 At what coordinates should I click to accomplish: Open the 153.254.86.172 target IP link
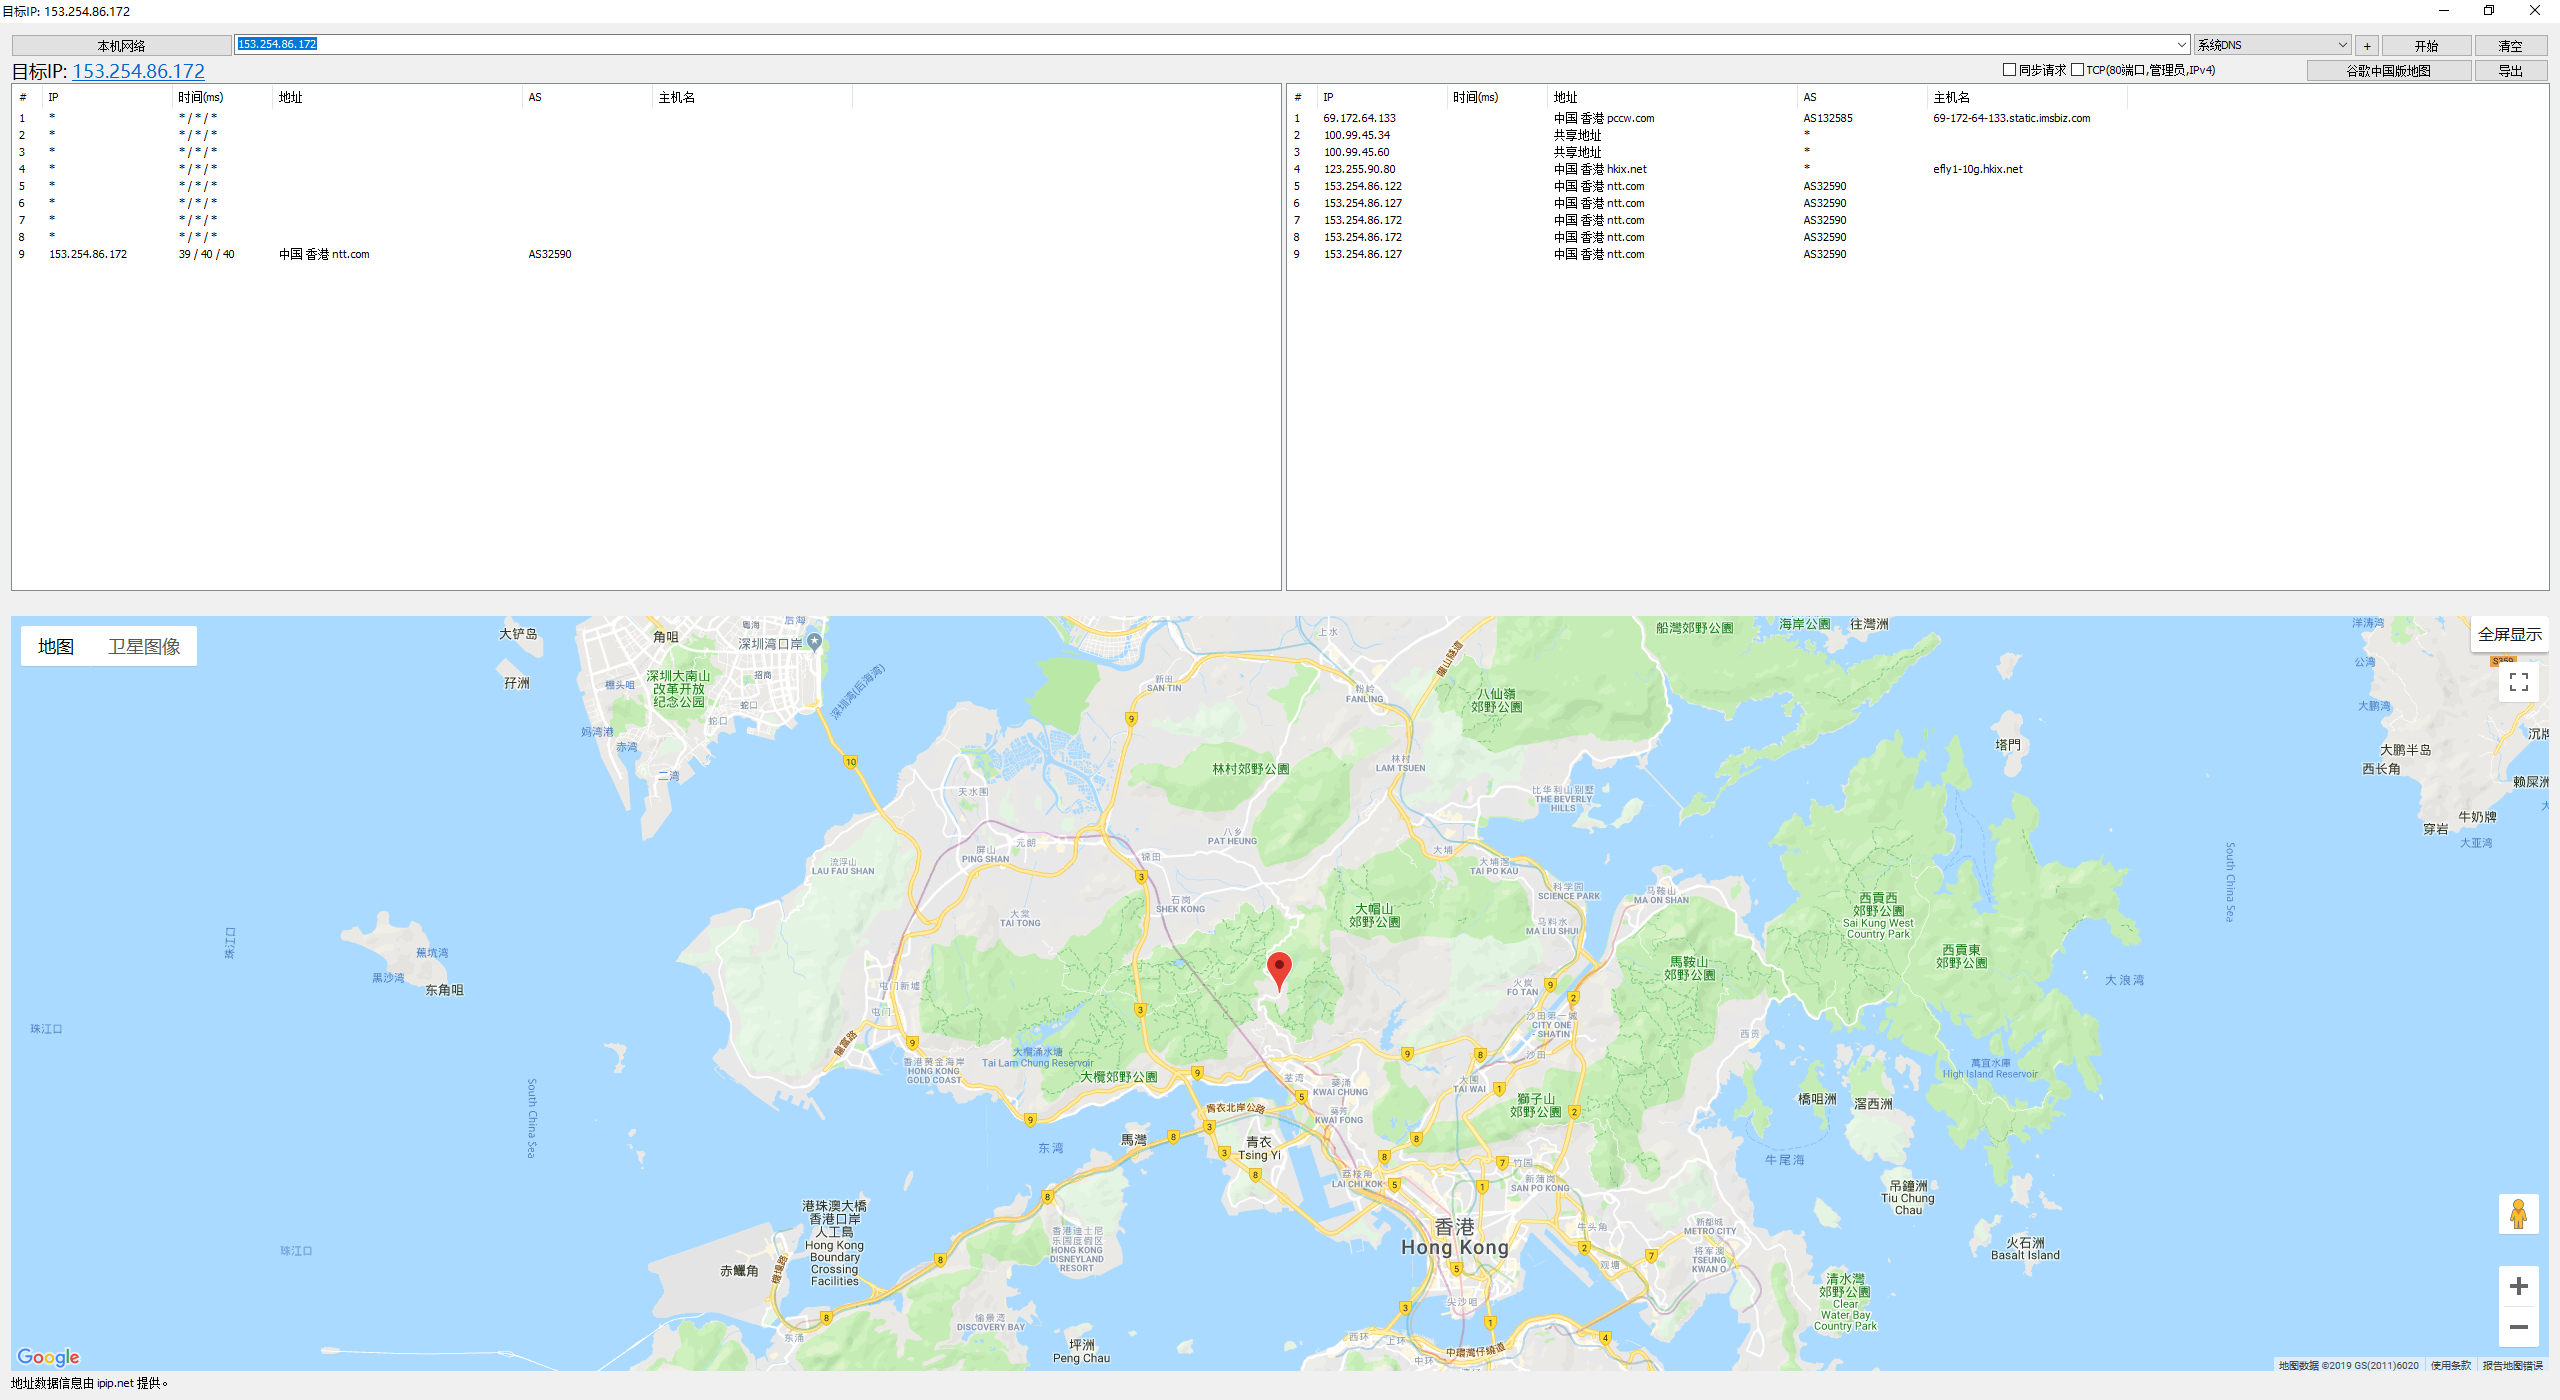[x=138, y=71]
